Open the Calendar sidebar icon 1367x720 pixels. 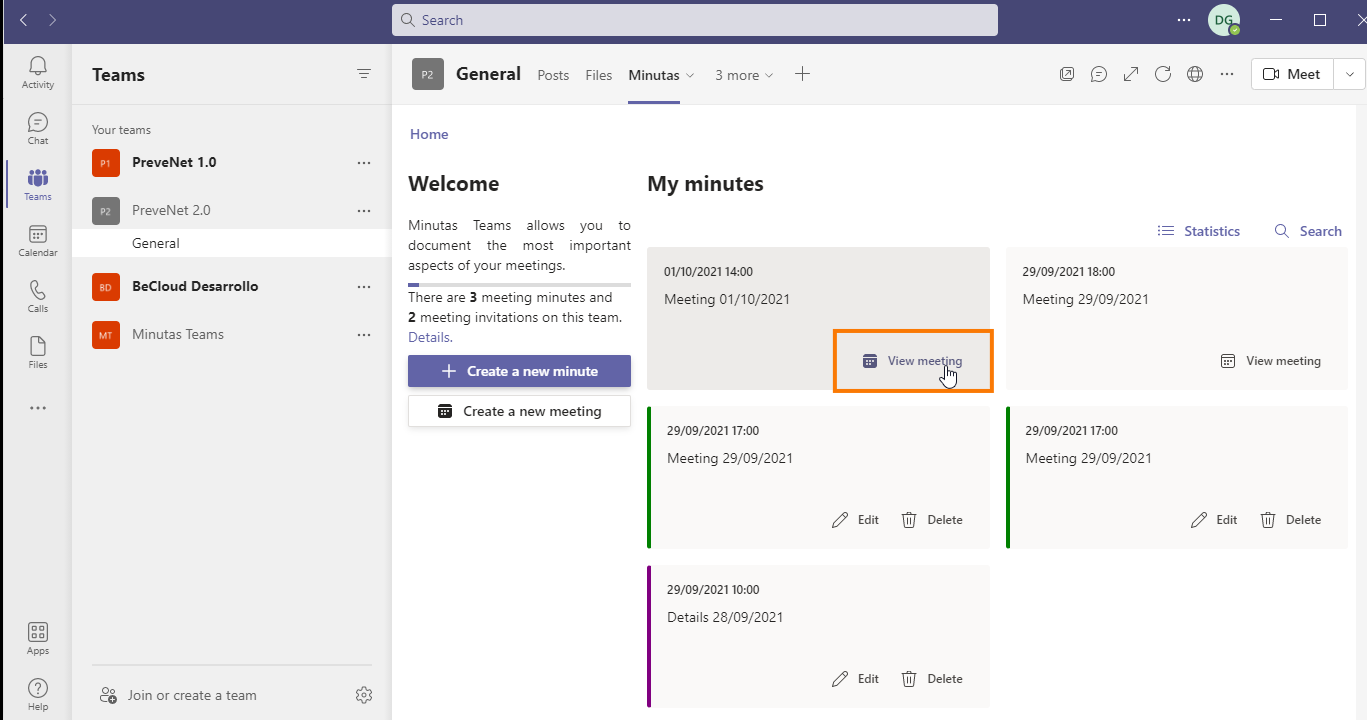[38, 241]
